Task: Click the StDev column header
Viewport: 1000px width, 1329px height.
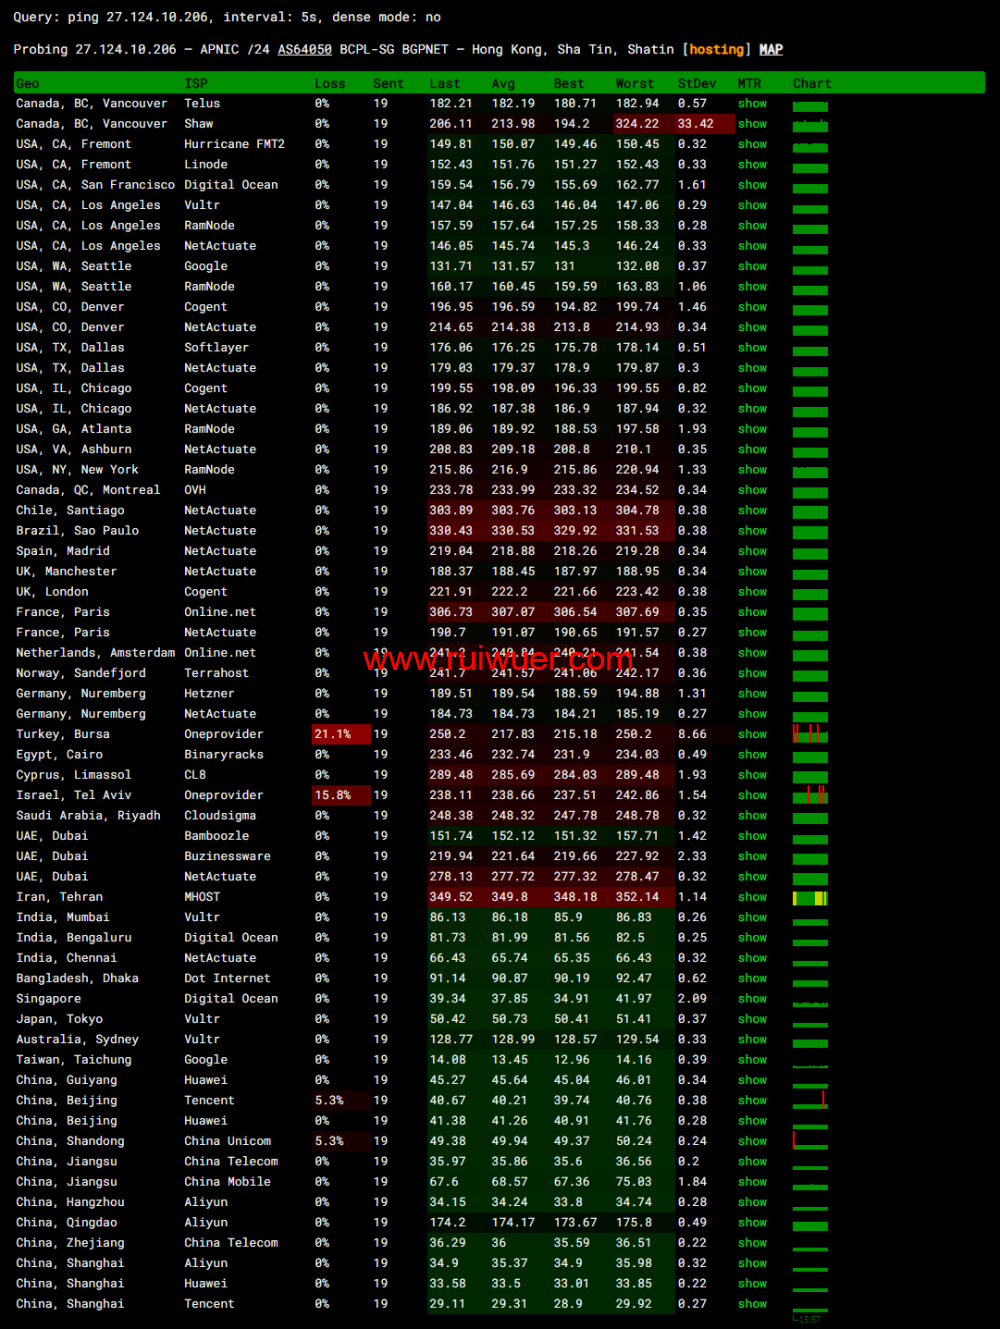Action: coord(696,84)
